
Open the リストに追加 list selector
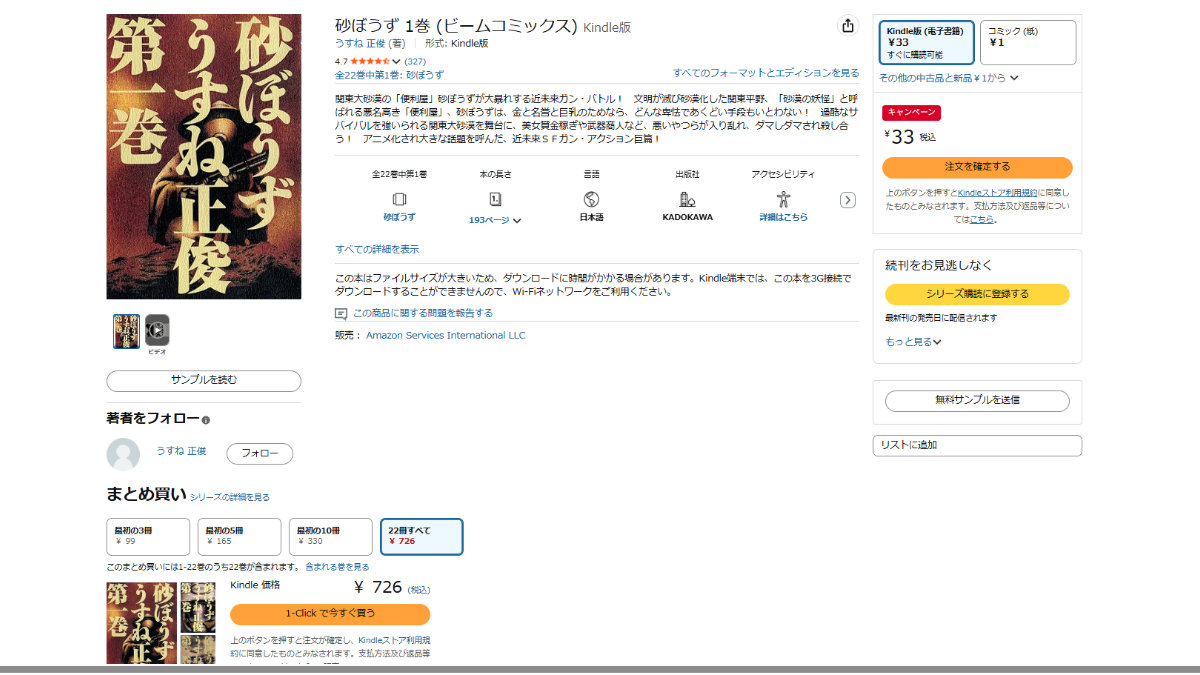(x=977, y=445)
